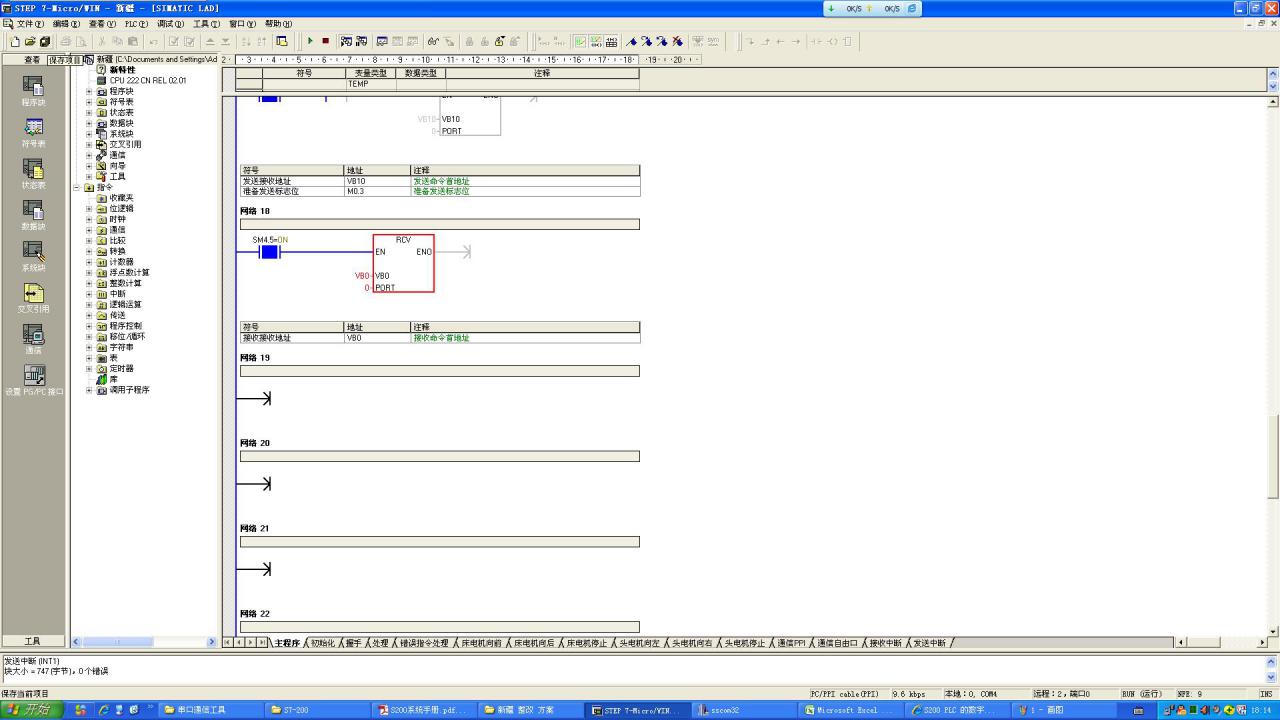The image size is (1280, 720).
Task: Switch to the 发送中断 tab
Action: (929, 643)
